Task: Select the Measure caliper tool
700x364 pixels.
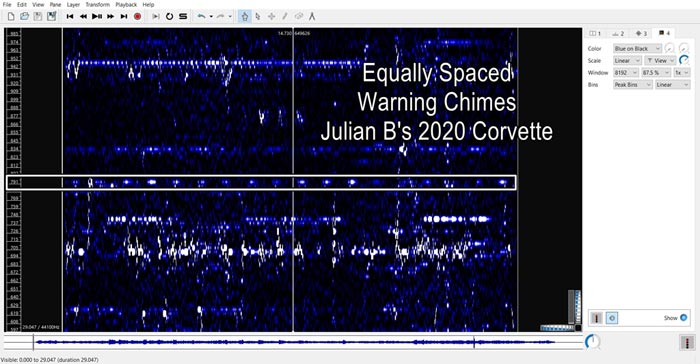Action: coord(312,17)
